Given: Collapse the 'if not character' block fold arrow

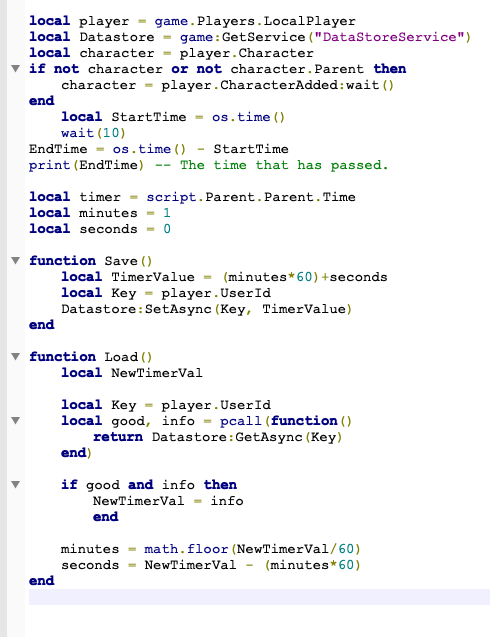Looking at the screenshot, I should click(15, 69).
